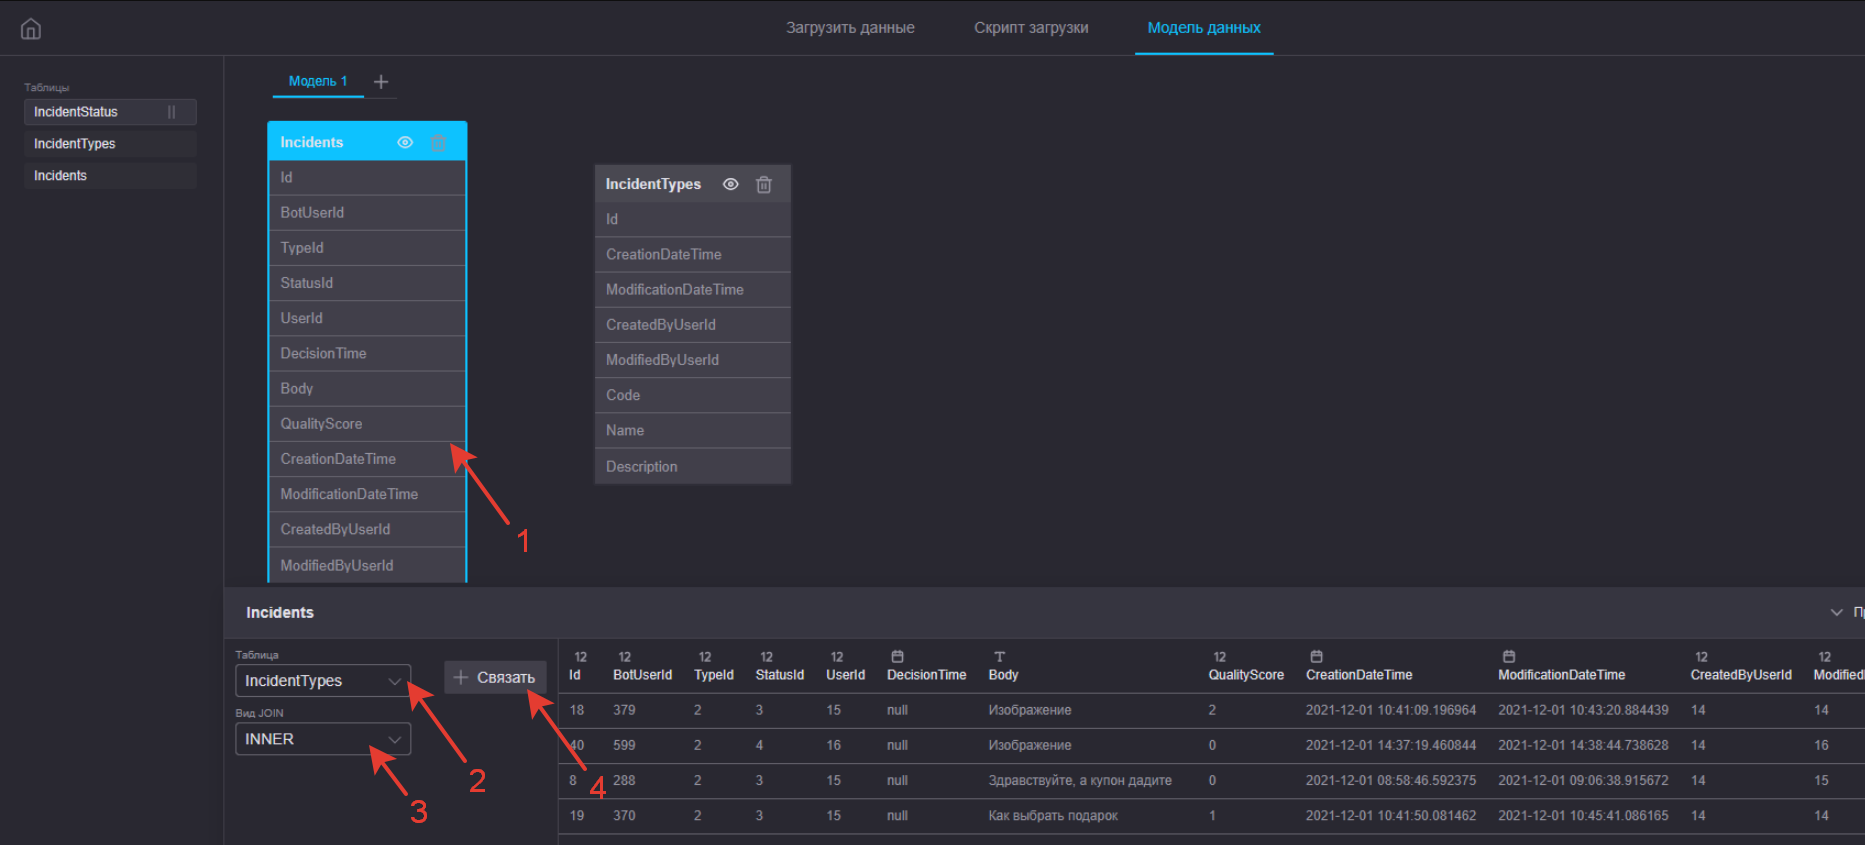Click timestamp '2021-12-01 10:45:41.086165'

[x=1583, y=816]
